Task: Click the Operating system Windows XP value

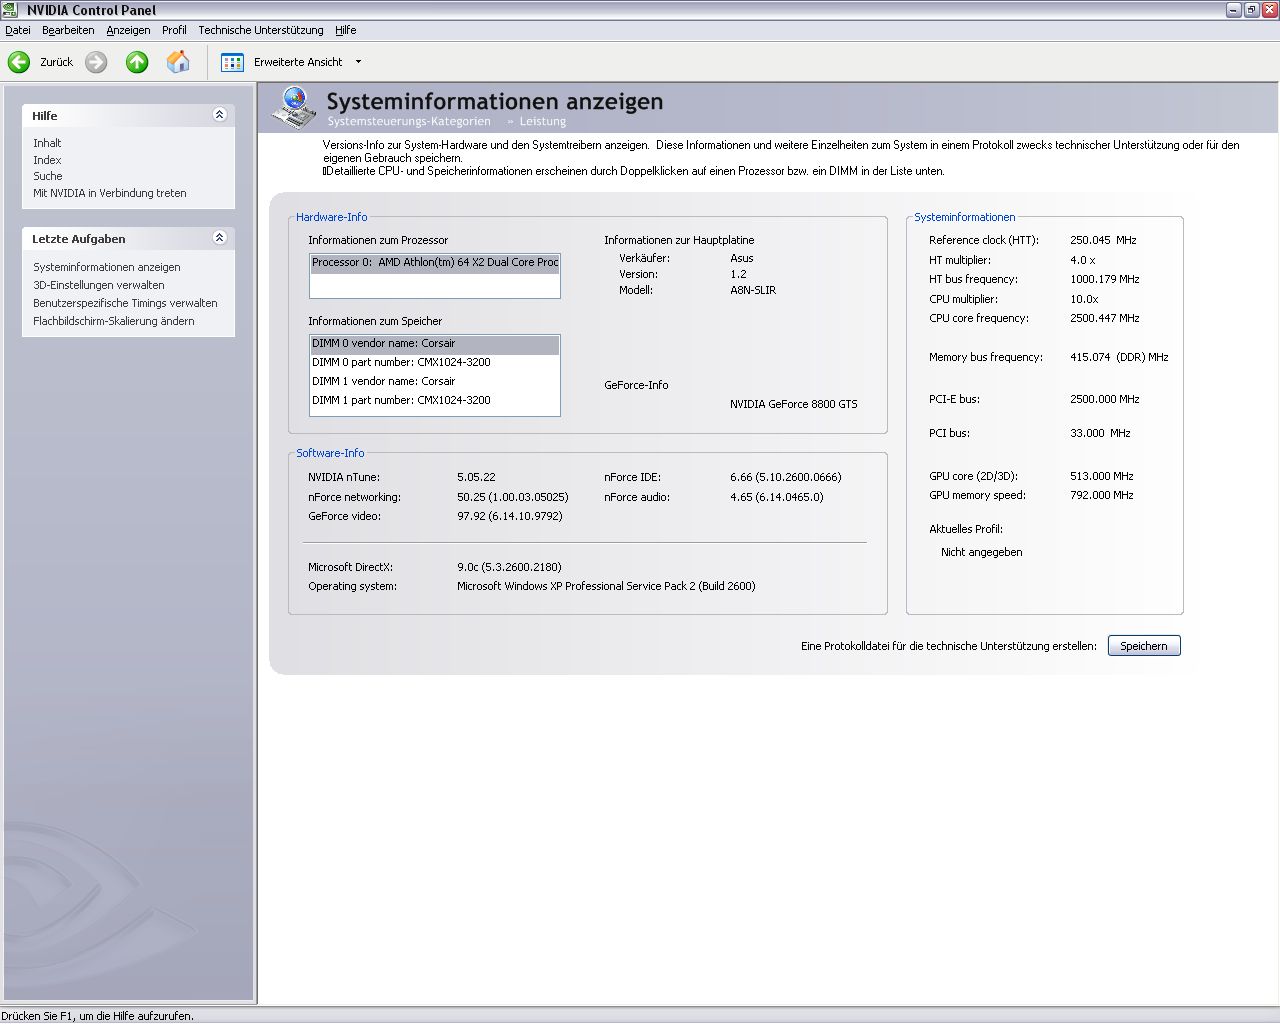Action: pyautogui.click(x=606, y=586)
